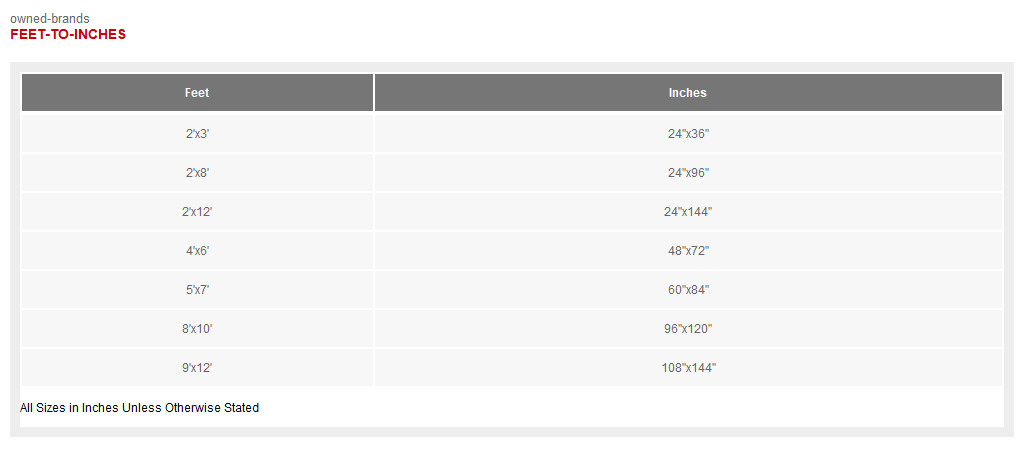Click the 24"x96" inches value
1024x452 pixels.
(688, 172)
